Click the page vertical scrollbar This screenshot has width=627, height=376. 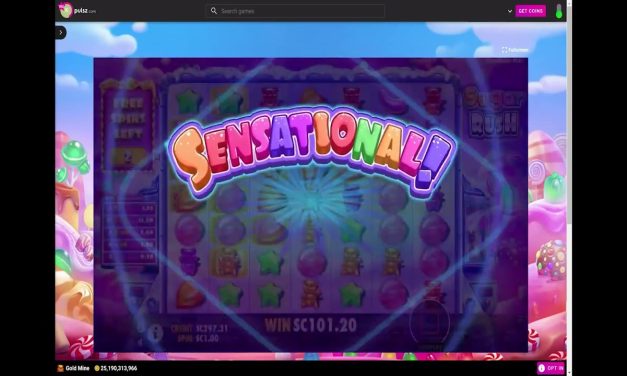[x=569, y=188]
